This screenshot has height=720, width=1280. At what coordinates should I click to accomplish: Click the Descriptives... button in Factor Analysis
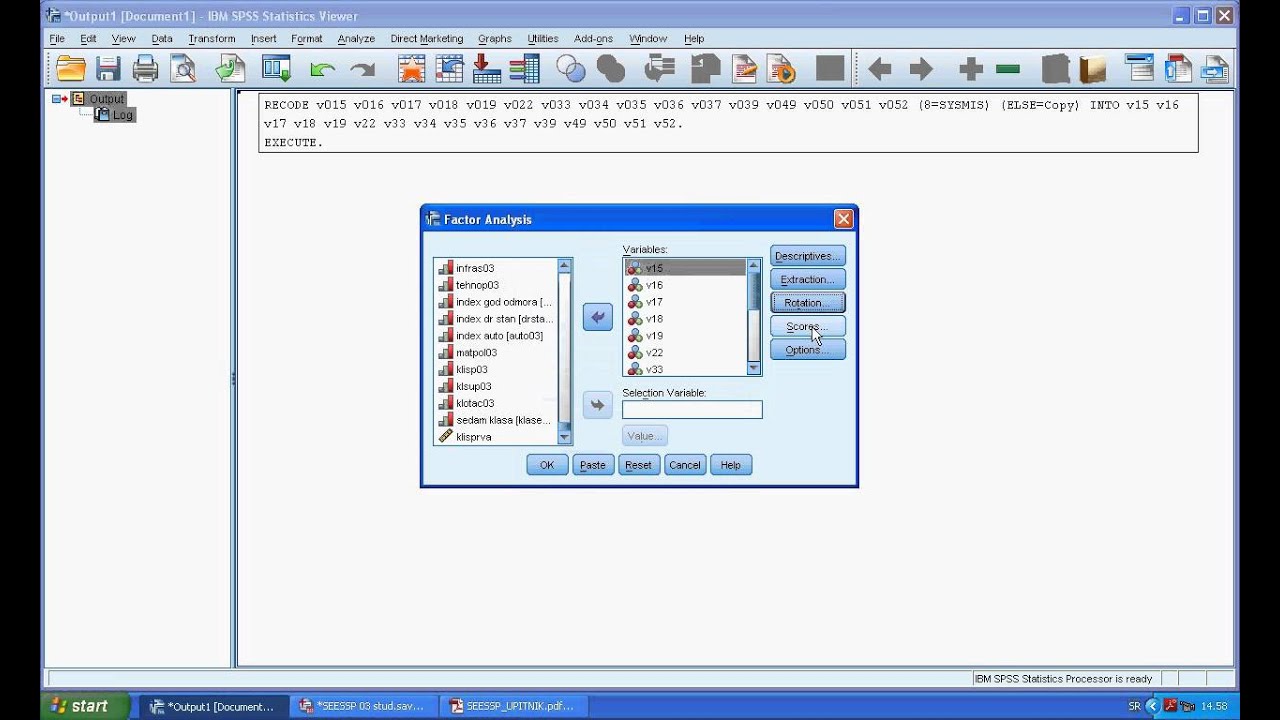[x=807, y=256]
